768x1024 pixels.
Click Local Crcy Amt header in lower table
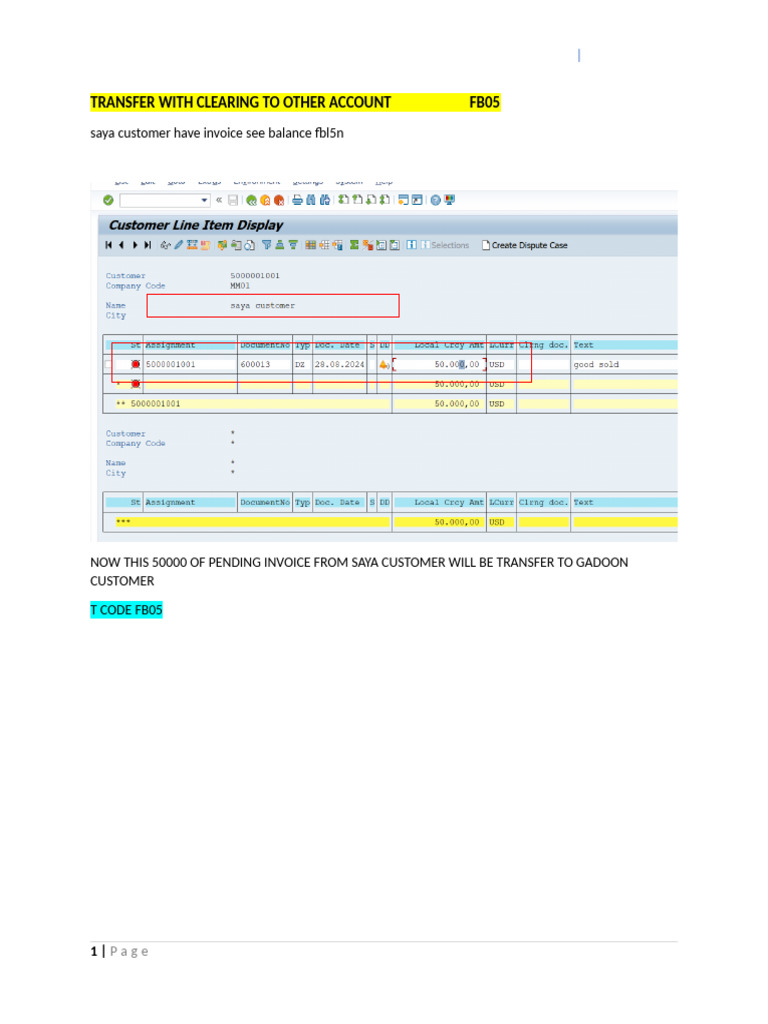(449, 502)
